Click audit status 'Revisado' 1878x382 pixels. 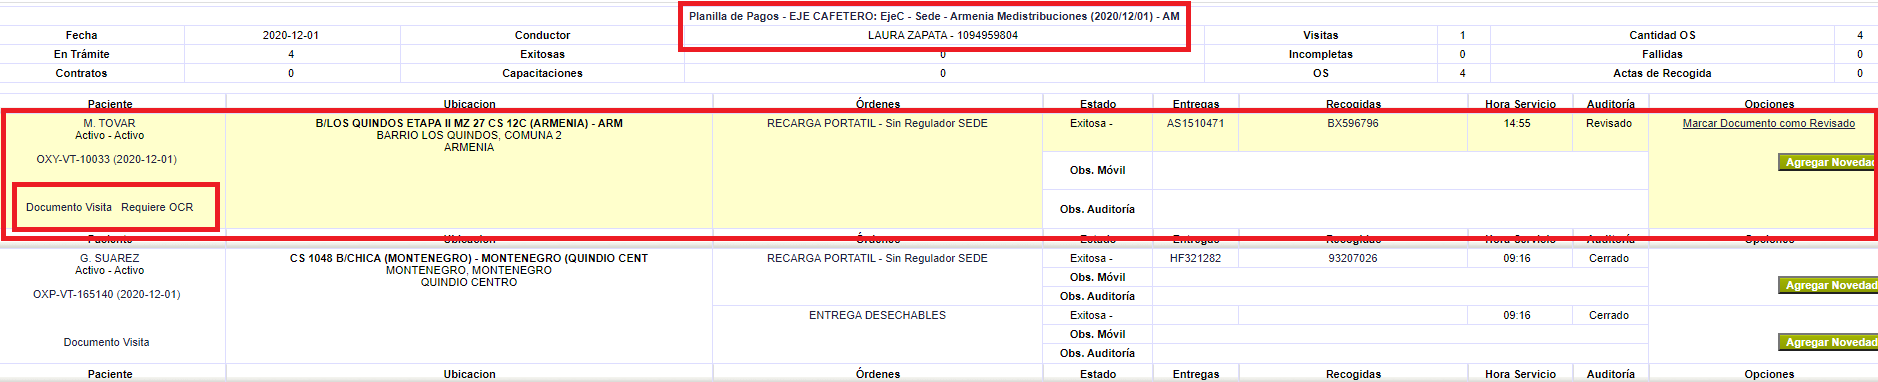[1609, 123]
